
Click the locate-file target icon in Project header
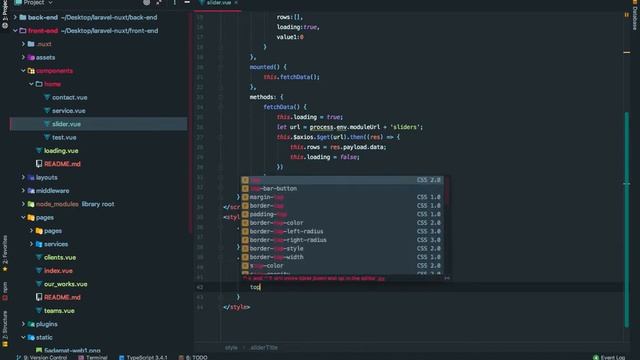(146, 2)
